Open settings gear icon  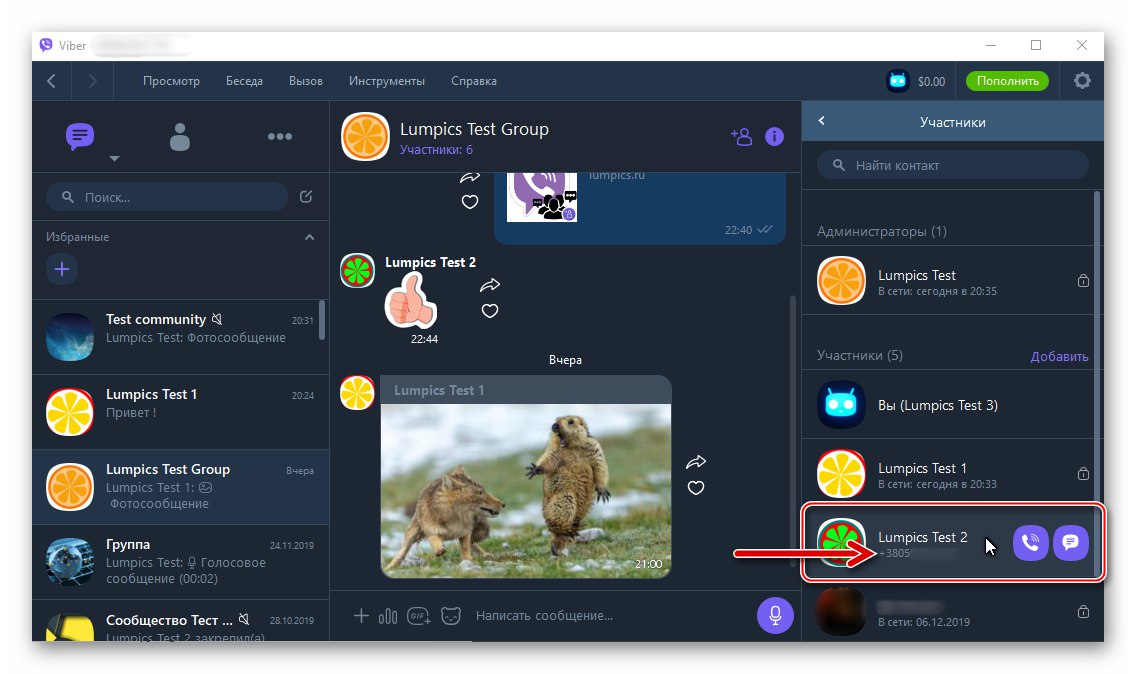pos(1082,80)
